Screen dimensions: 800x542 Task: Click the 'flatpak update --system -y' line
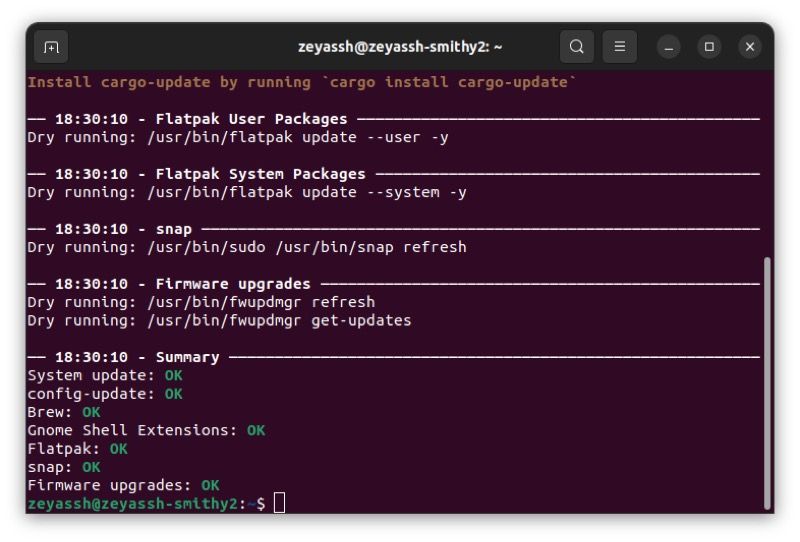click(247, 192)
